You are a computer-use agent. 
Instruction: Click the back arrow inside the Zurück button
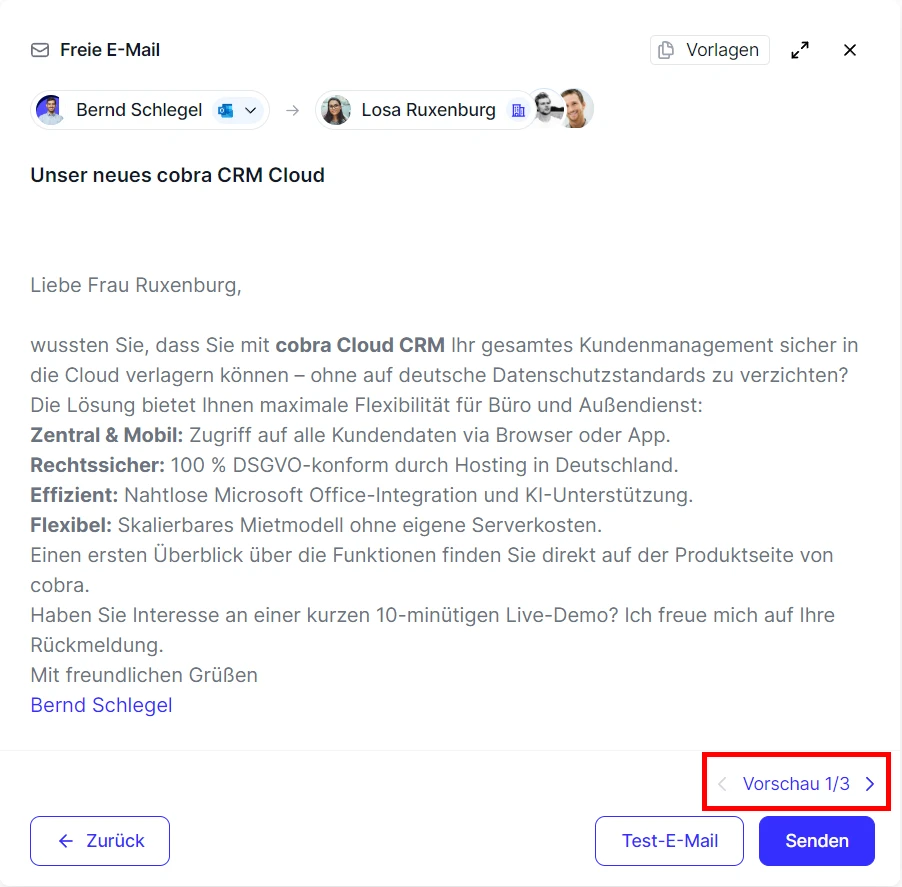[x=64, y=841]
